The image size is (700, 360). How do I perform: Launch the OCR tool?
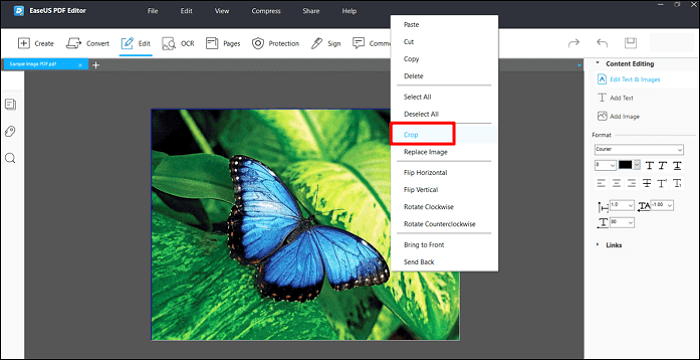[x=178, y=43]
